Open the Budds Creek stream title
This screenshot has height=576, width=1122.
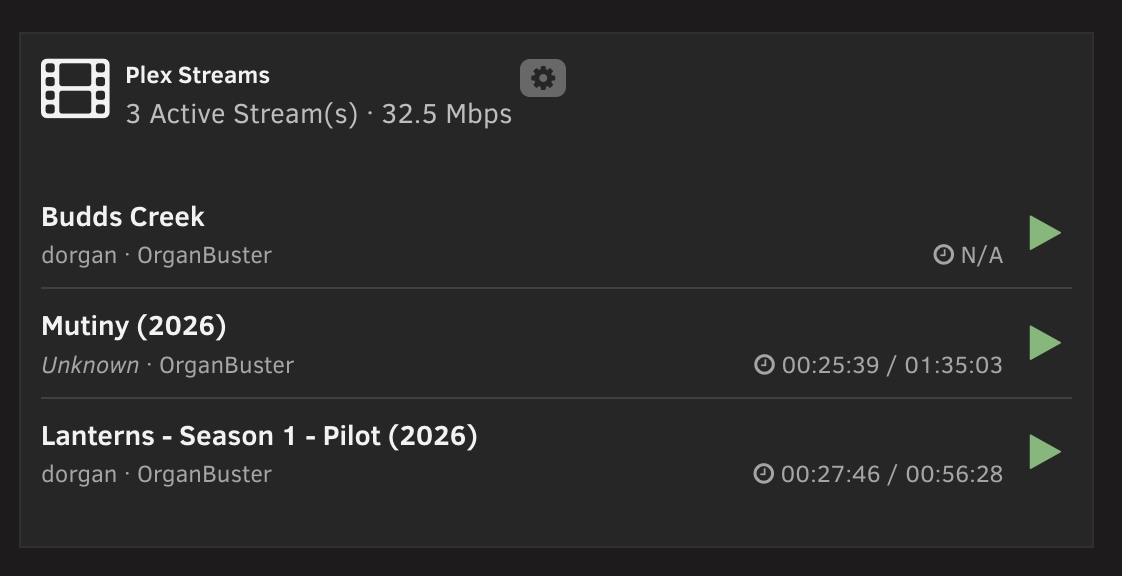(x=123, y=217)
